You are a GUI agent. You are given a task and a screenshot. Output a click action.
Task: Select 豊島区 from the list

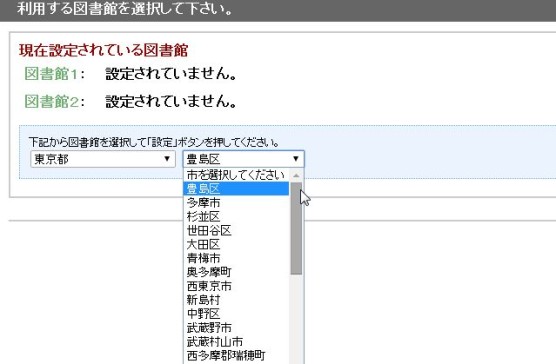[236, 189]
